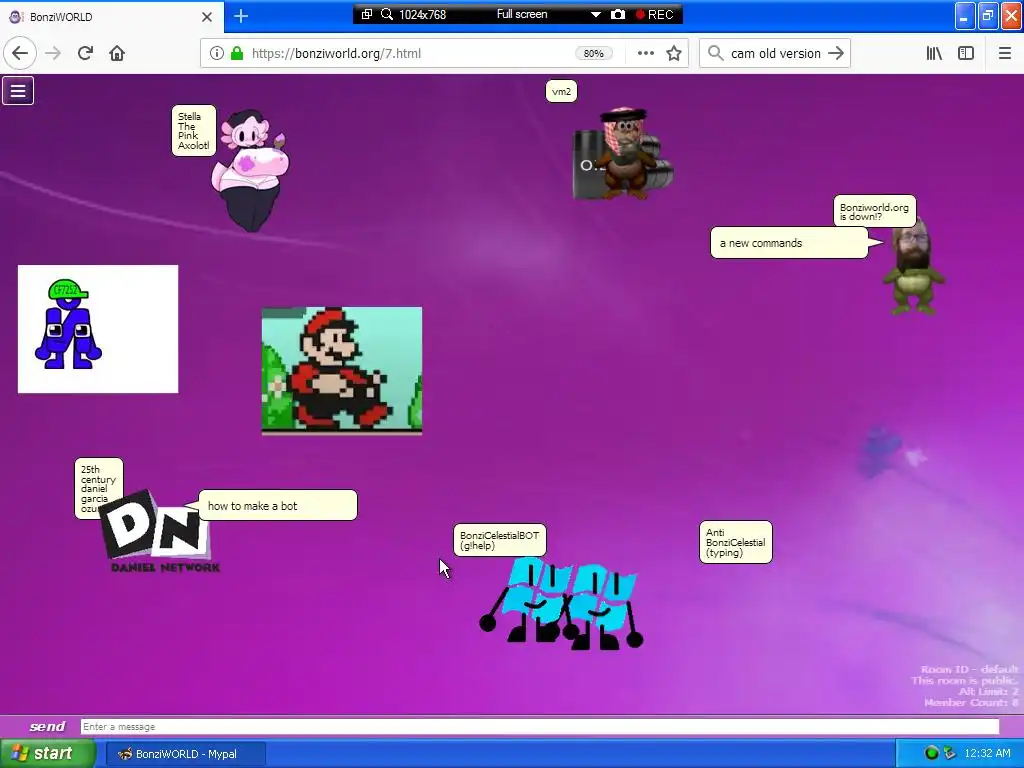Open the Library panel
The width and height of the screenshot is (1024, 768).
[934, 54]
